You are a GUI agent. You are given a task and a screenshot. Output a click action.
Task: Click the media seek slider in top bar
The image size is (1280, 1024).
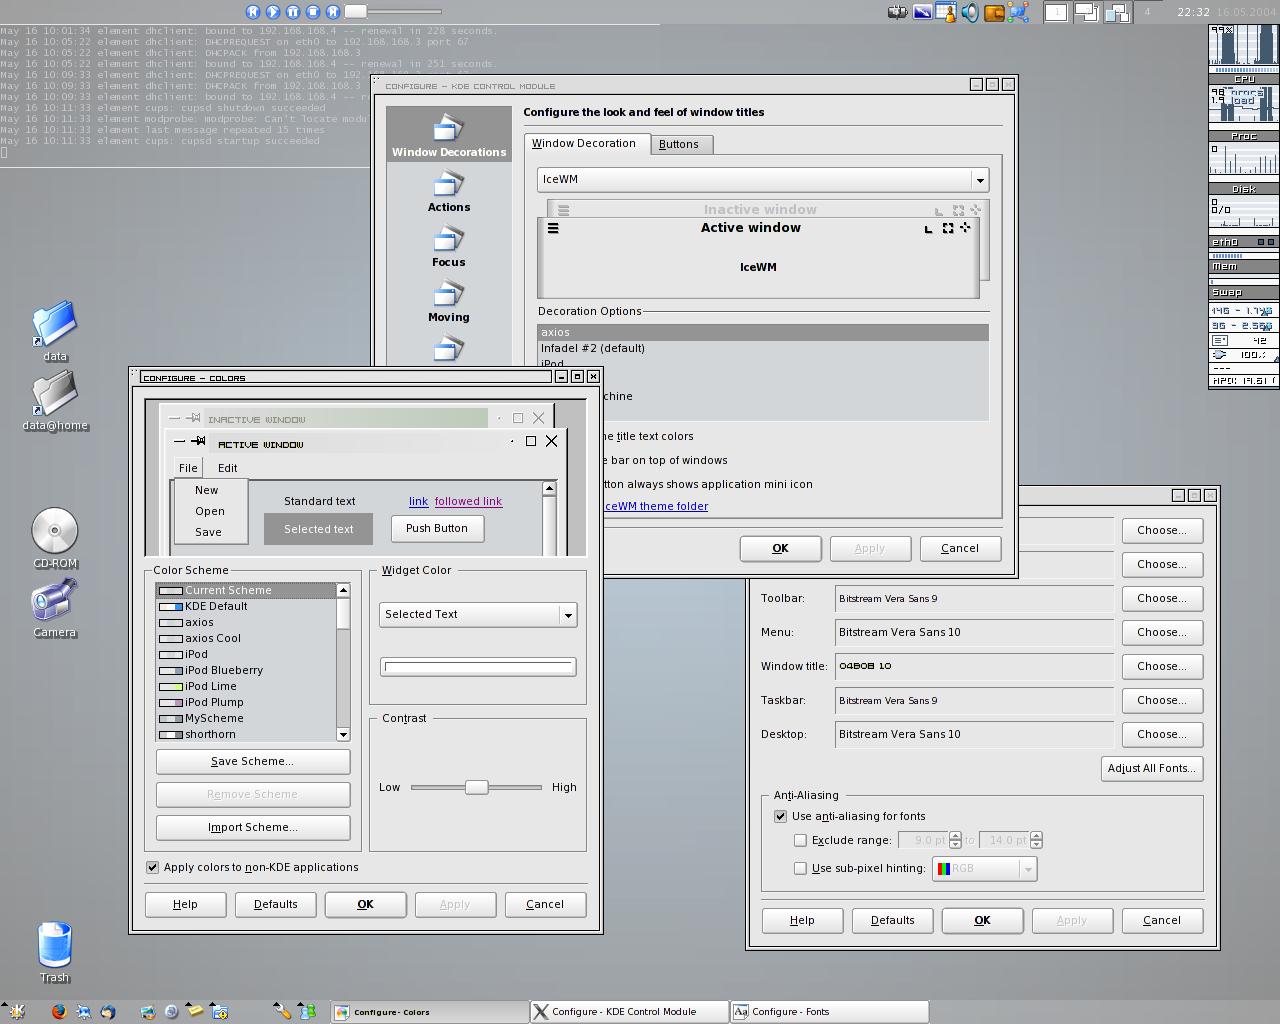(x=393, y=12)
